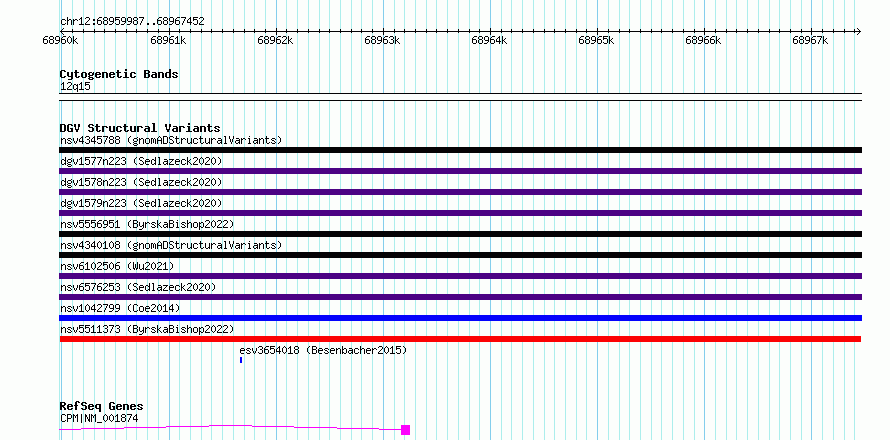Select the red nsv5511373 variant bar
The height and width of the screenshot is (440, 890).
coord(460,339)
